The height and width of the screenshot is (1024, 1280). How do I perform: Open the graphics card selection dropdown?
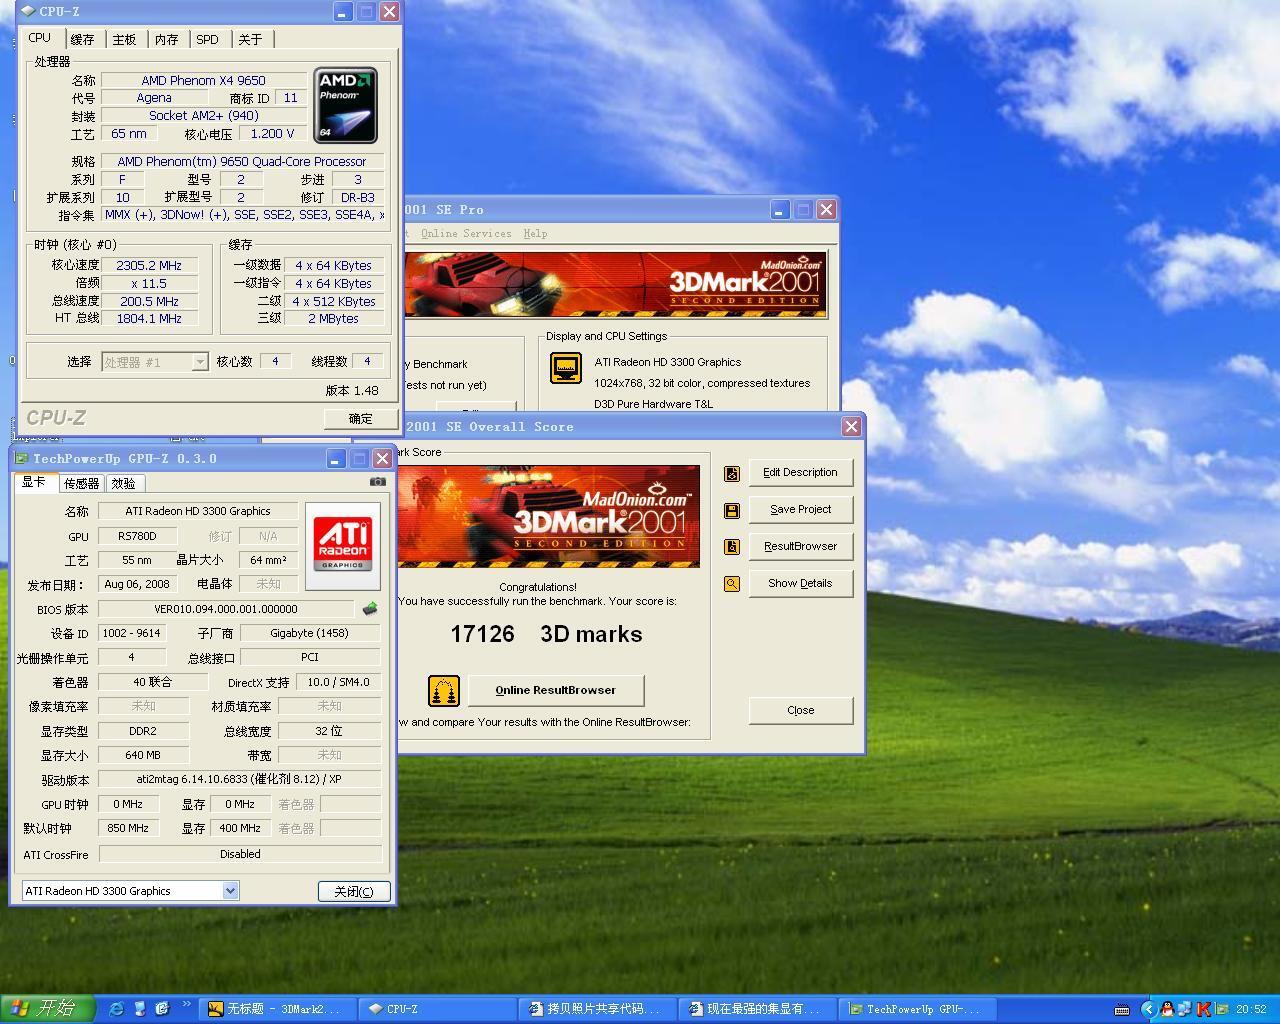230,891
